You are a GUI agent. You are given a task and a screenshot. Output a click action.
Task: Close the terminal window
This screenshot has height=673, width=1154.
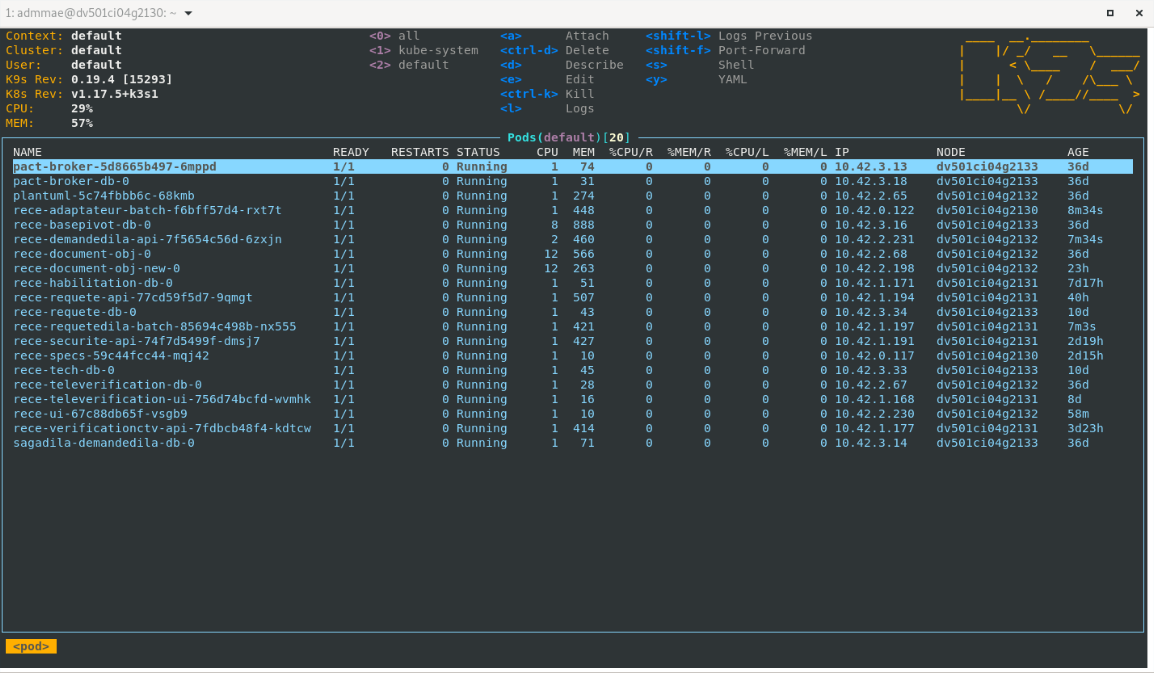(x=1139, y=13)
